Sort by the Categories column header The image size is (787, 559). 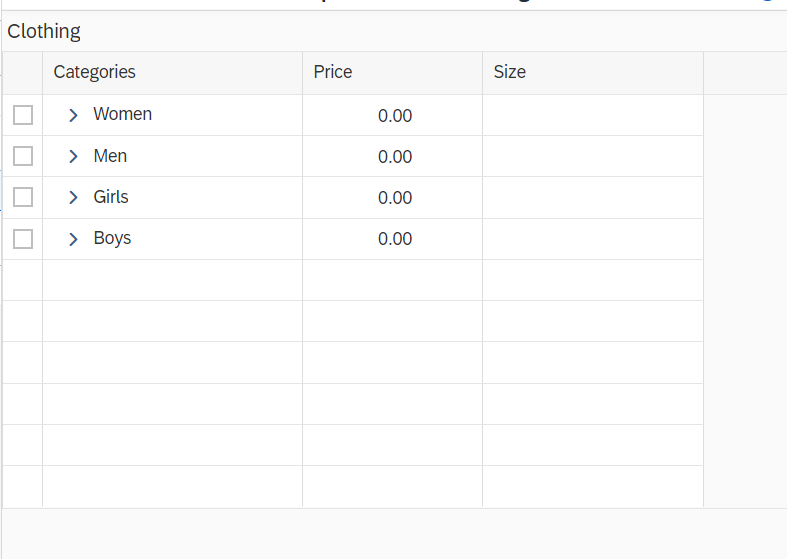(x=173, y=73)
